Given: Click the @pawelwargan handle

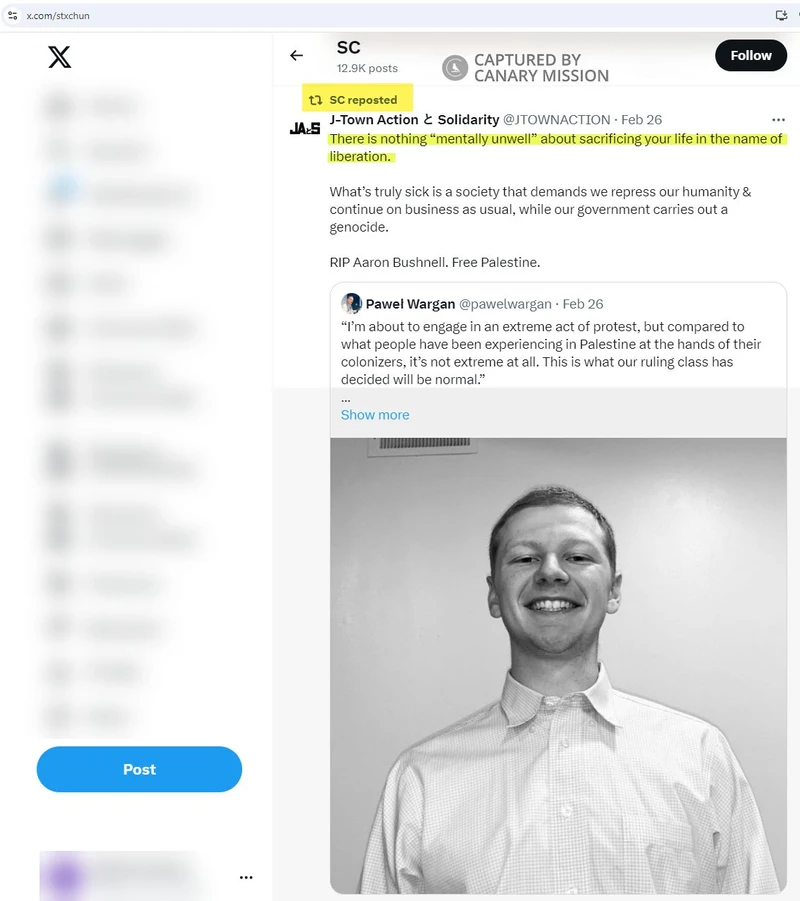Looking at the screenshot, I should [x=505, y=304].
